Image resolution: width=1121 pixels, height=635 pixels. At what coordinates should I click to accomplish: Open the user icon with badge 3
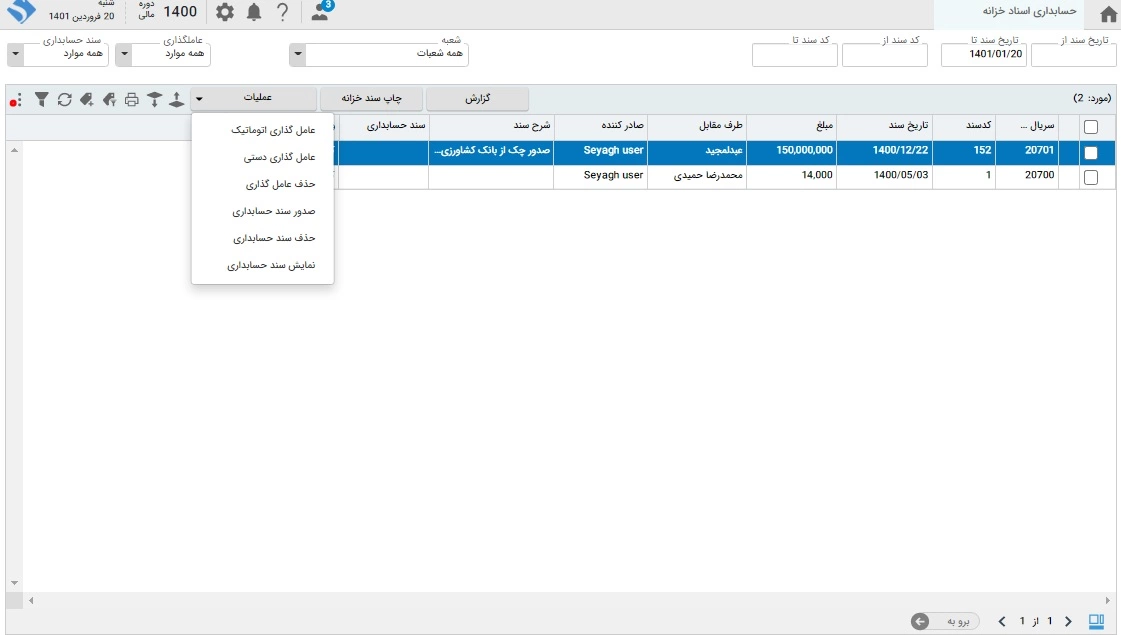(320, 13)
